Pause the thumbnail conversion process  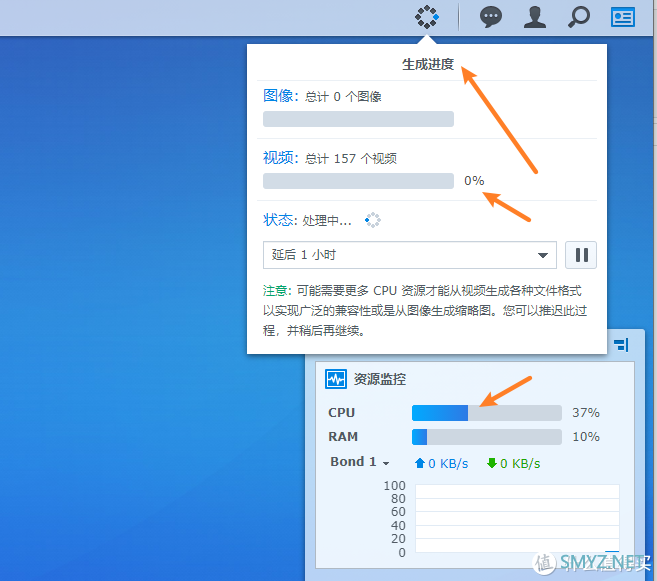[x=581, y=255]
